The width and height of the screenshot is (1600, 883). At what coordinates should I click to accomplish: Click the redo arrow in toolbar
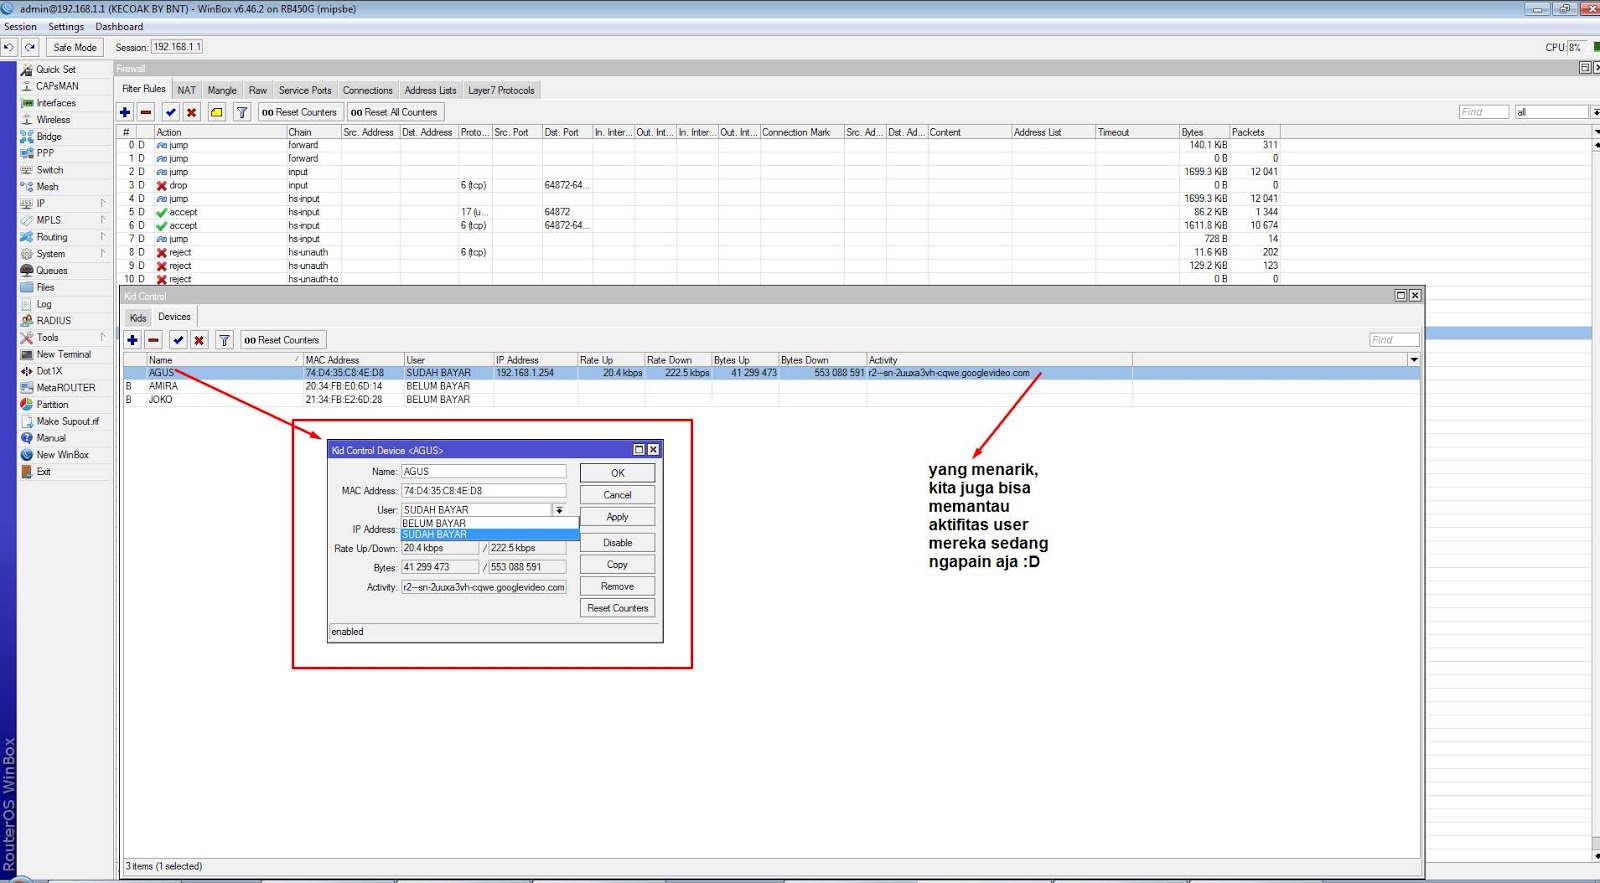point(30,47)
